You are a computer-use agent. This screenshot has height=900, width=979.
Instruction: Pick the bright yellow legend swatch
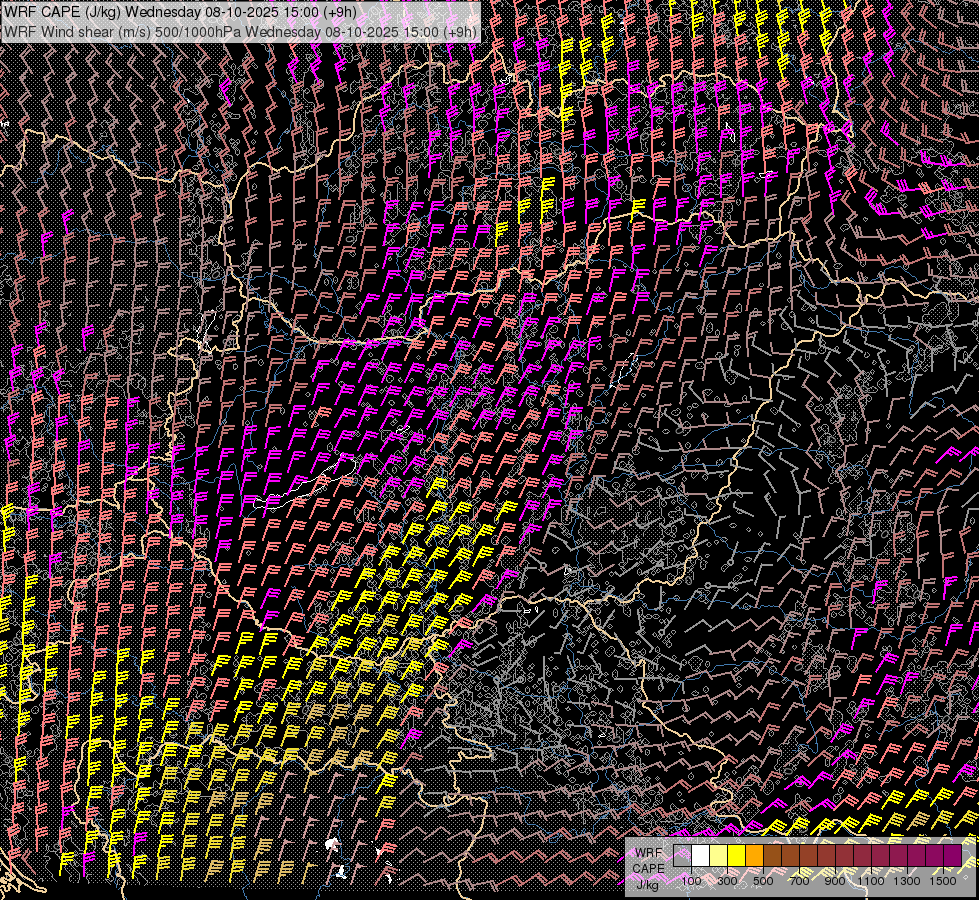pyautogui.click(x=737, y=856)
